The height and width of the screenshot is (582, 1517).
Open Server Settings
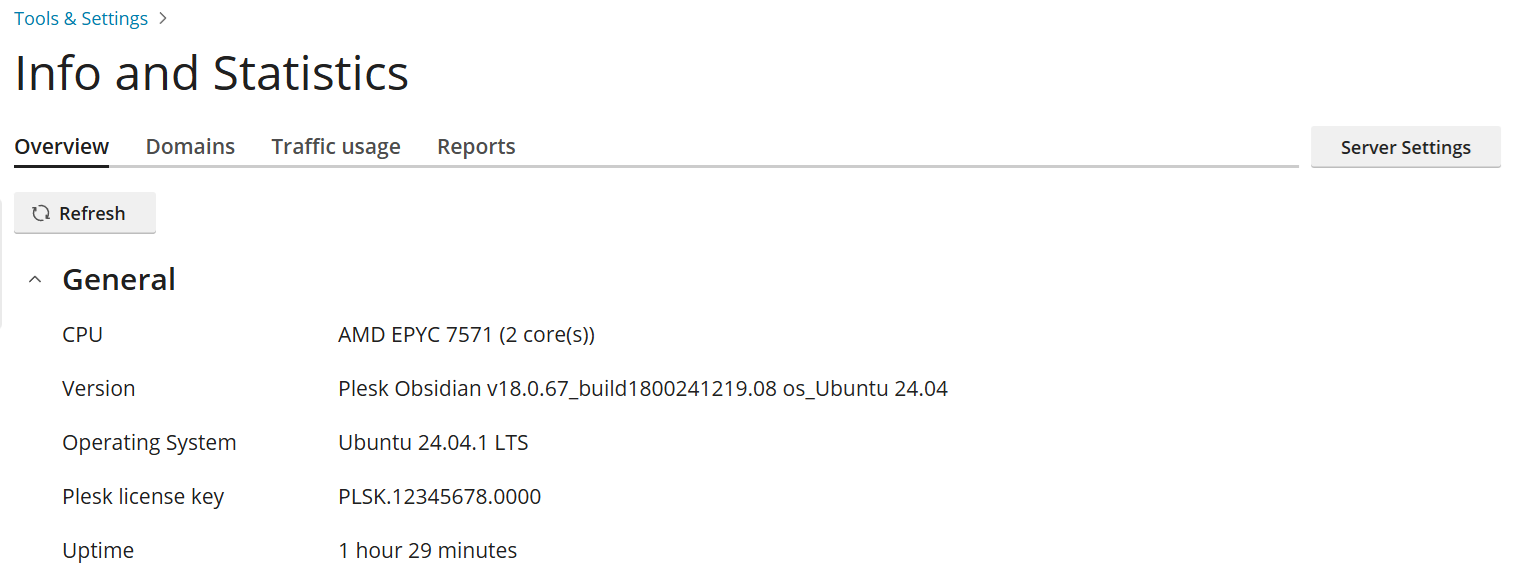point(1405,147)
